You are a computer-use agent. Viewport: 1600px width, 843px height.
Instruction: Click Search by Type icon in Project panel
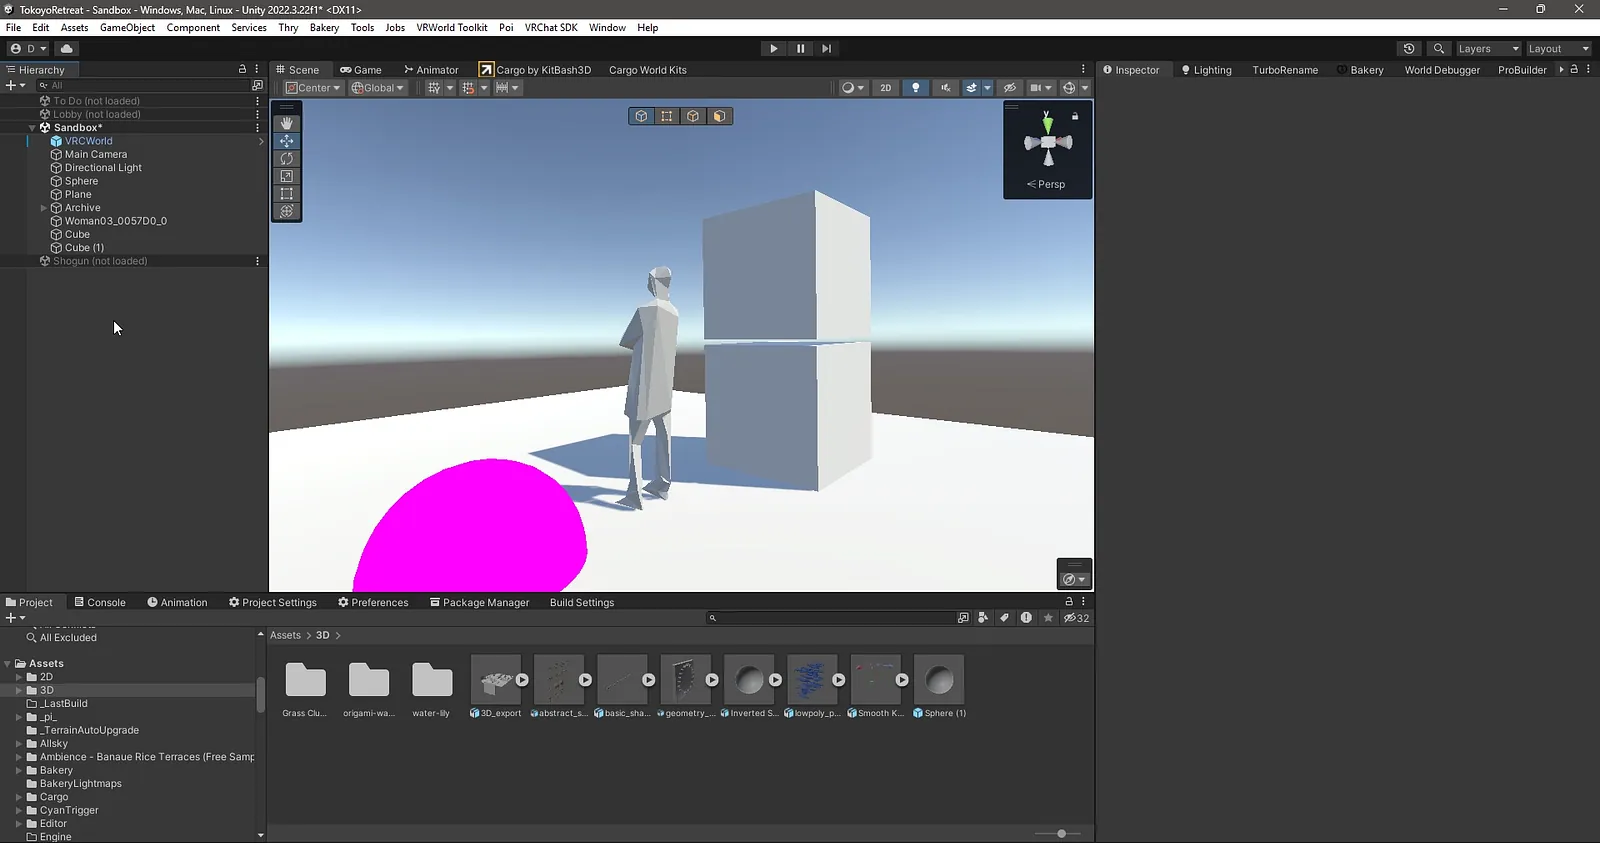[x=983, y=618]
